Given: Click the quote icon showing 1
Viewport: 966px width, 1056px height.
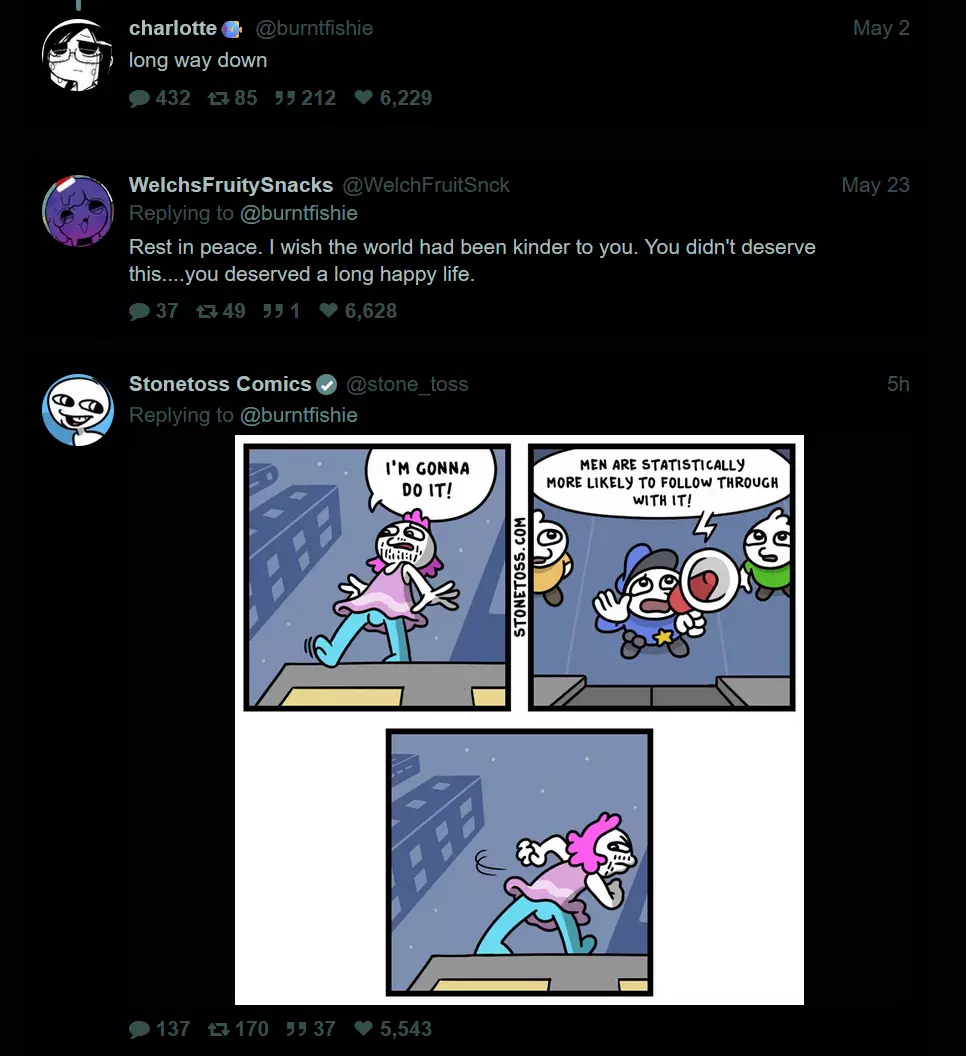Looking at the screenshot, I should tap(273, 311).
